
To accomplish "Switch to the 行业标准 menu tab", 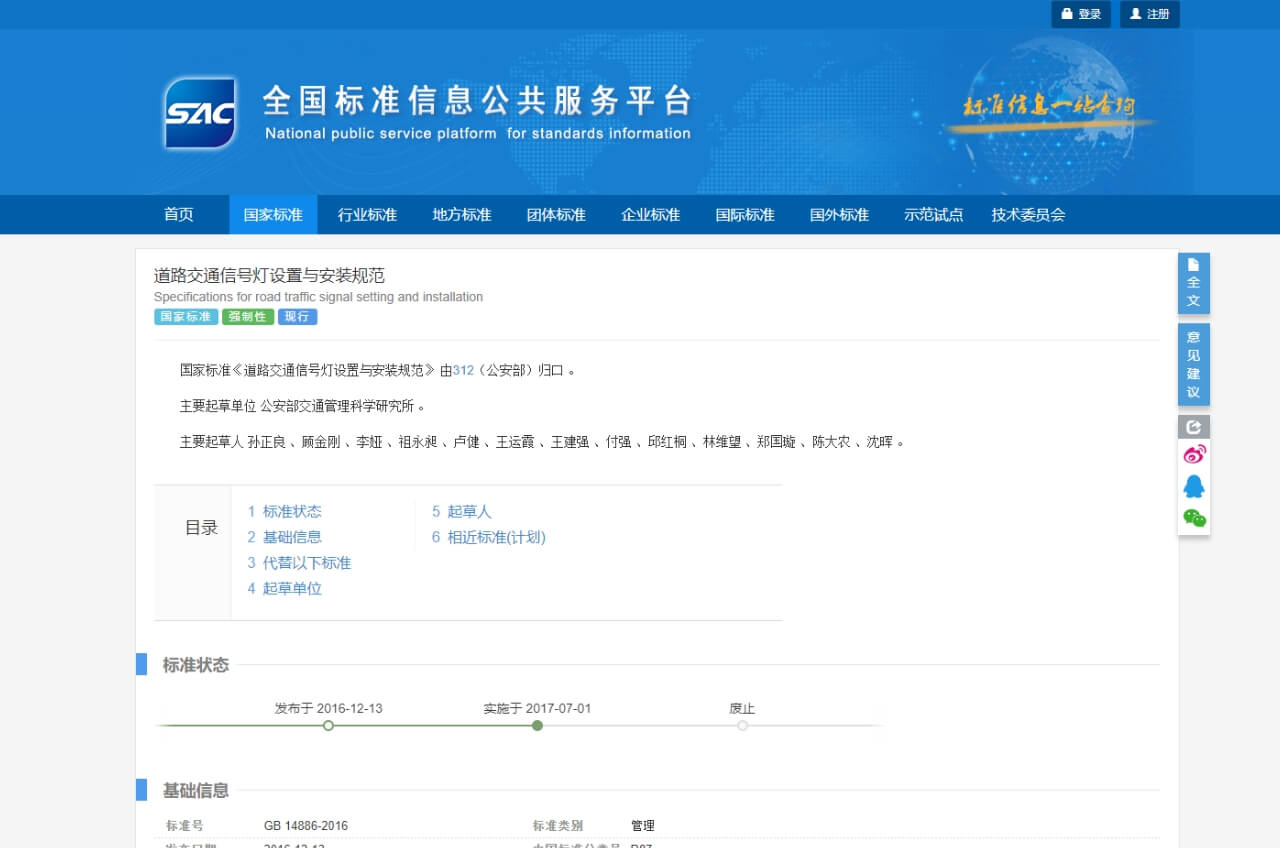I will click(x=366, y=214).
